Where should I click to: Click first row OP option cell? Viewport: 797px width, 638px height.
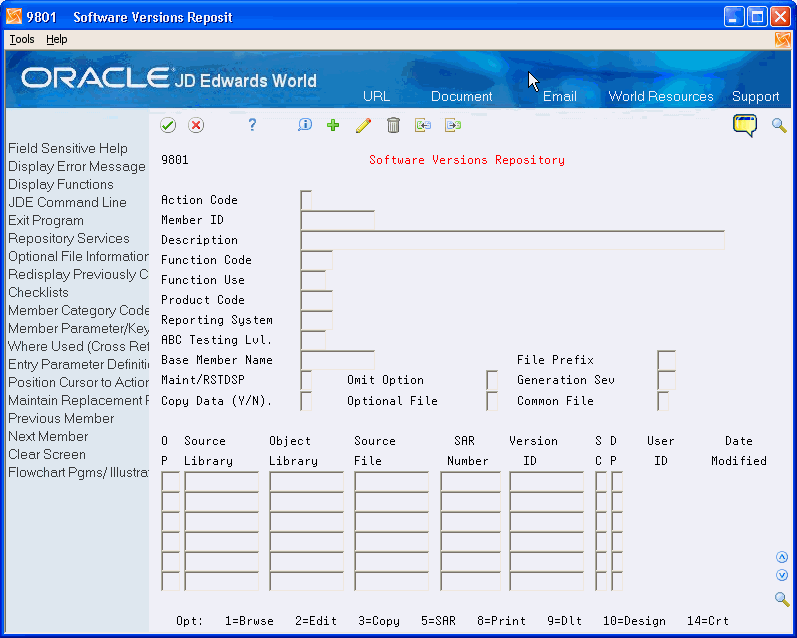tap(170, 481)
